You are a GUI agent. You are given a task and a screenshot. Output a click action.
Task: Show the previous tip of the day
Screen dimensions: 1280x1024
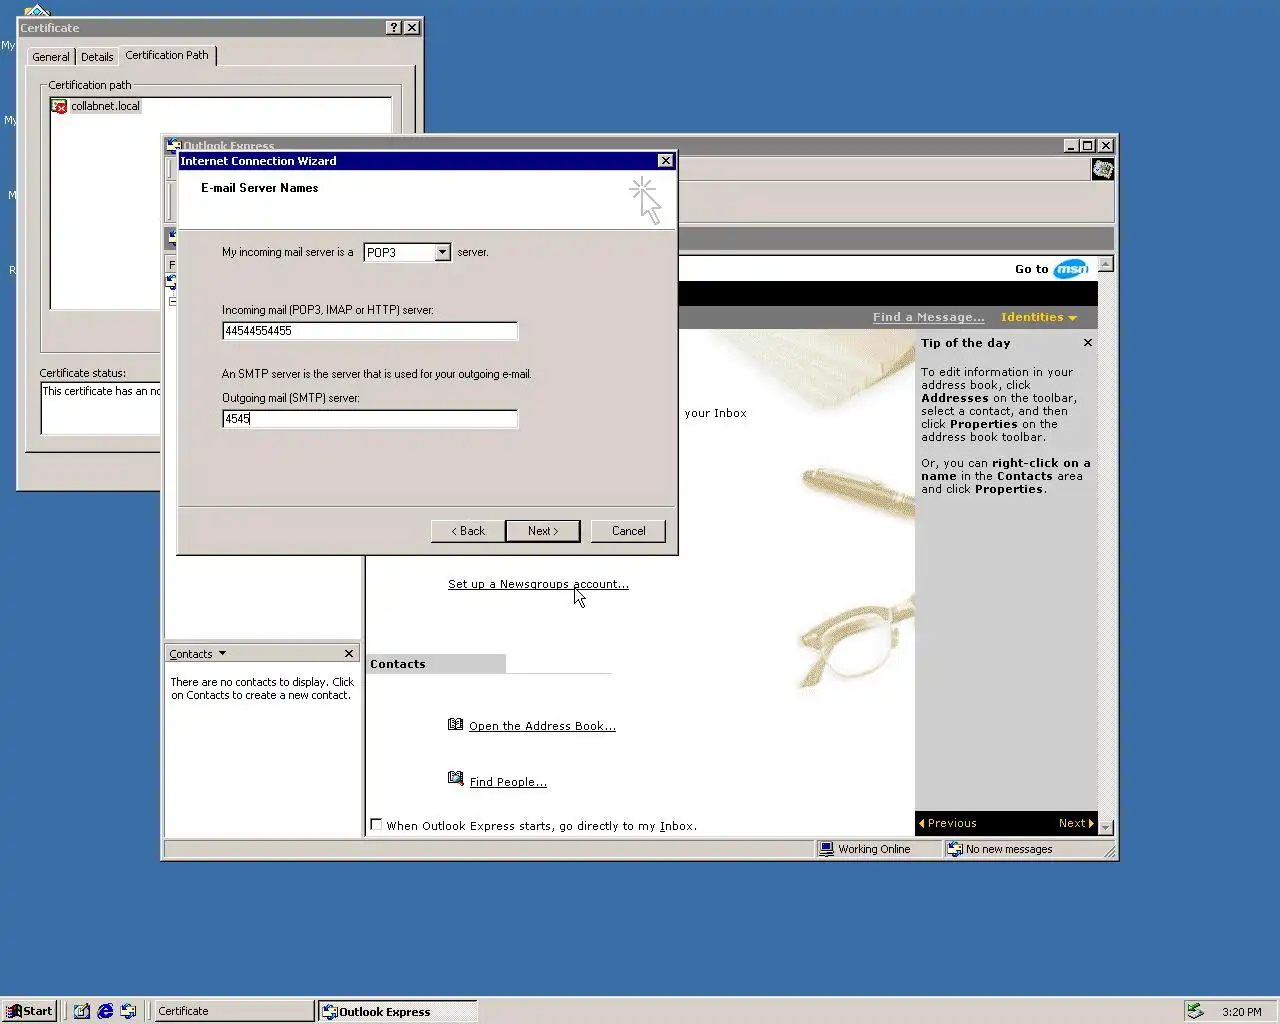click(948, 823)
